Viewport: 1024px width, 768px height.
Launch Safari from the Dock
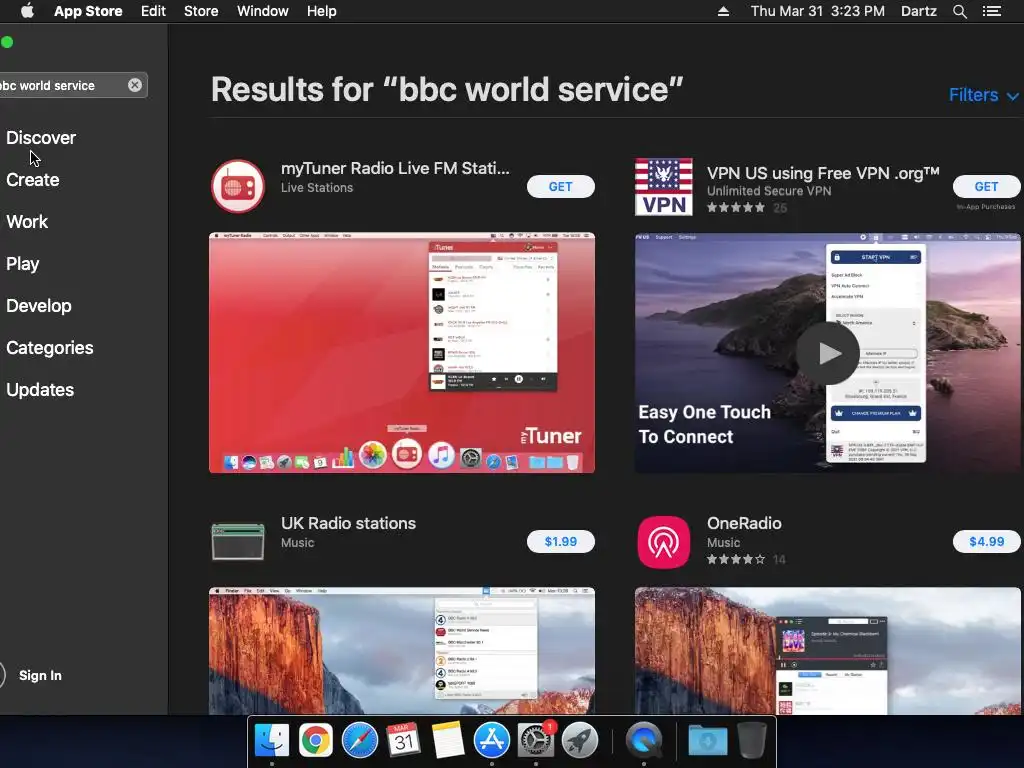click(359, 741)
